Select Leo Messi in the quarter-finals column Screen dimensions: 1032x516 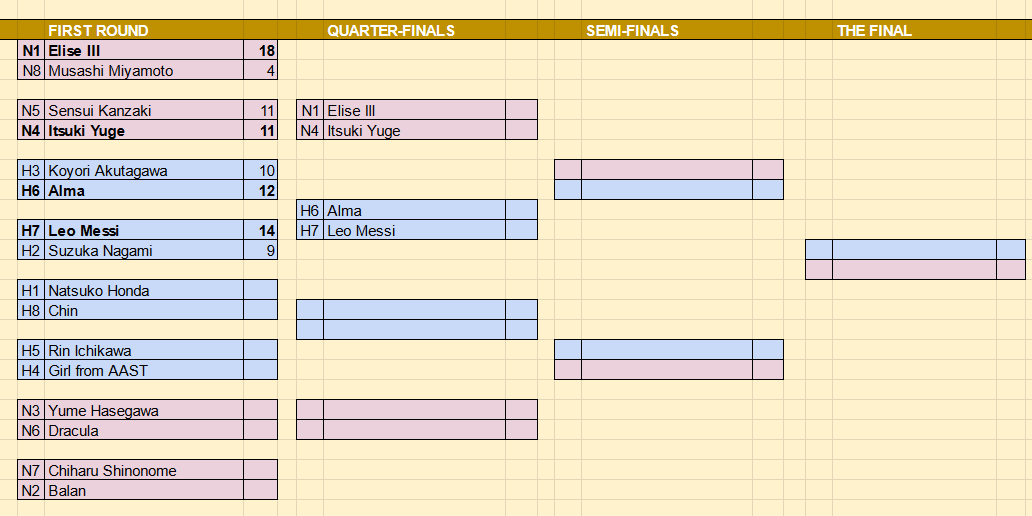click(x=414, y=230)
